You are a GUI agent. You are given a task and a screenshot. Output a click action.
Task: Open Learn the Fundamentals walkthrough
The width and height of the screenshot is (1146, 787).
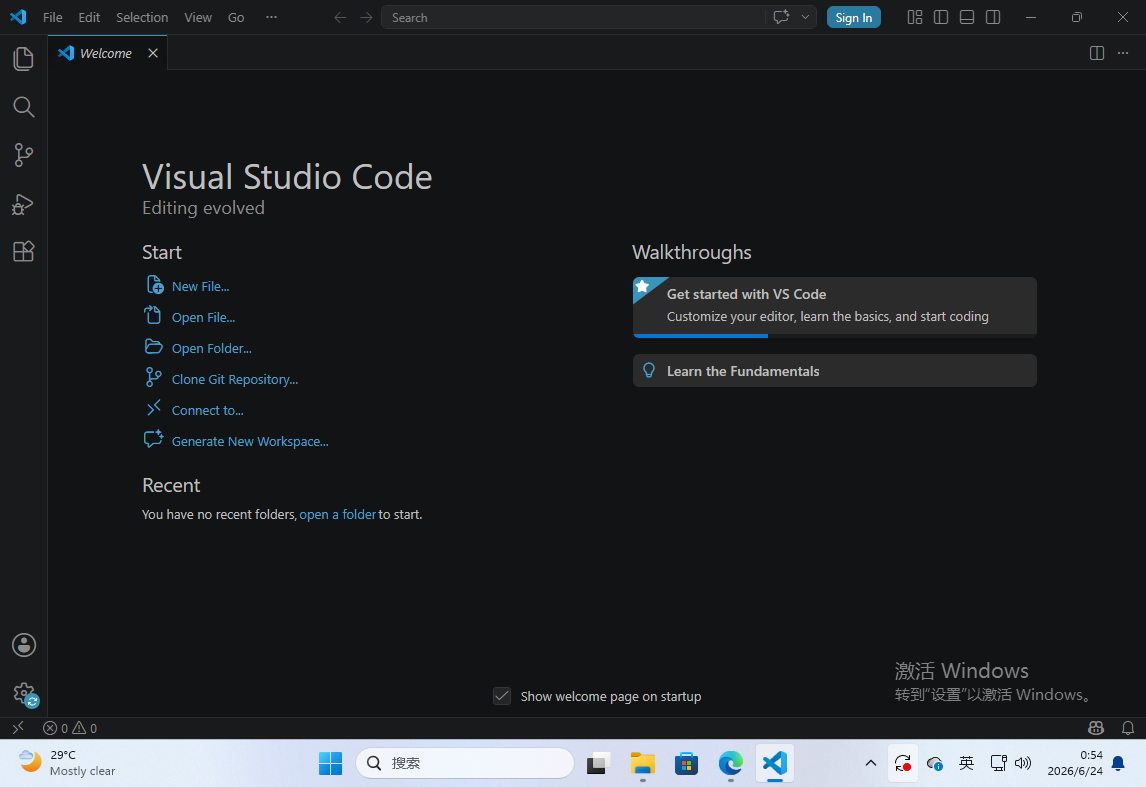[x=835, y=370]
